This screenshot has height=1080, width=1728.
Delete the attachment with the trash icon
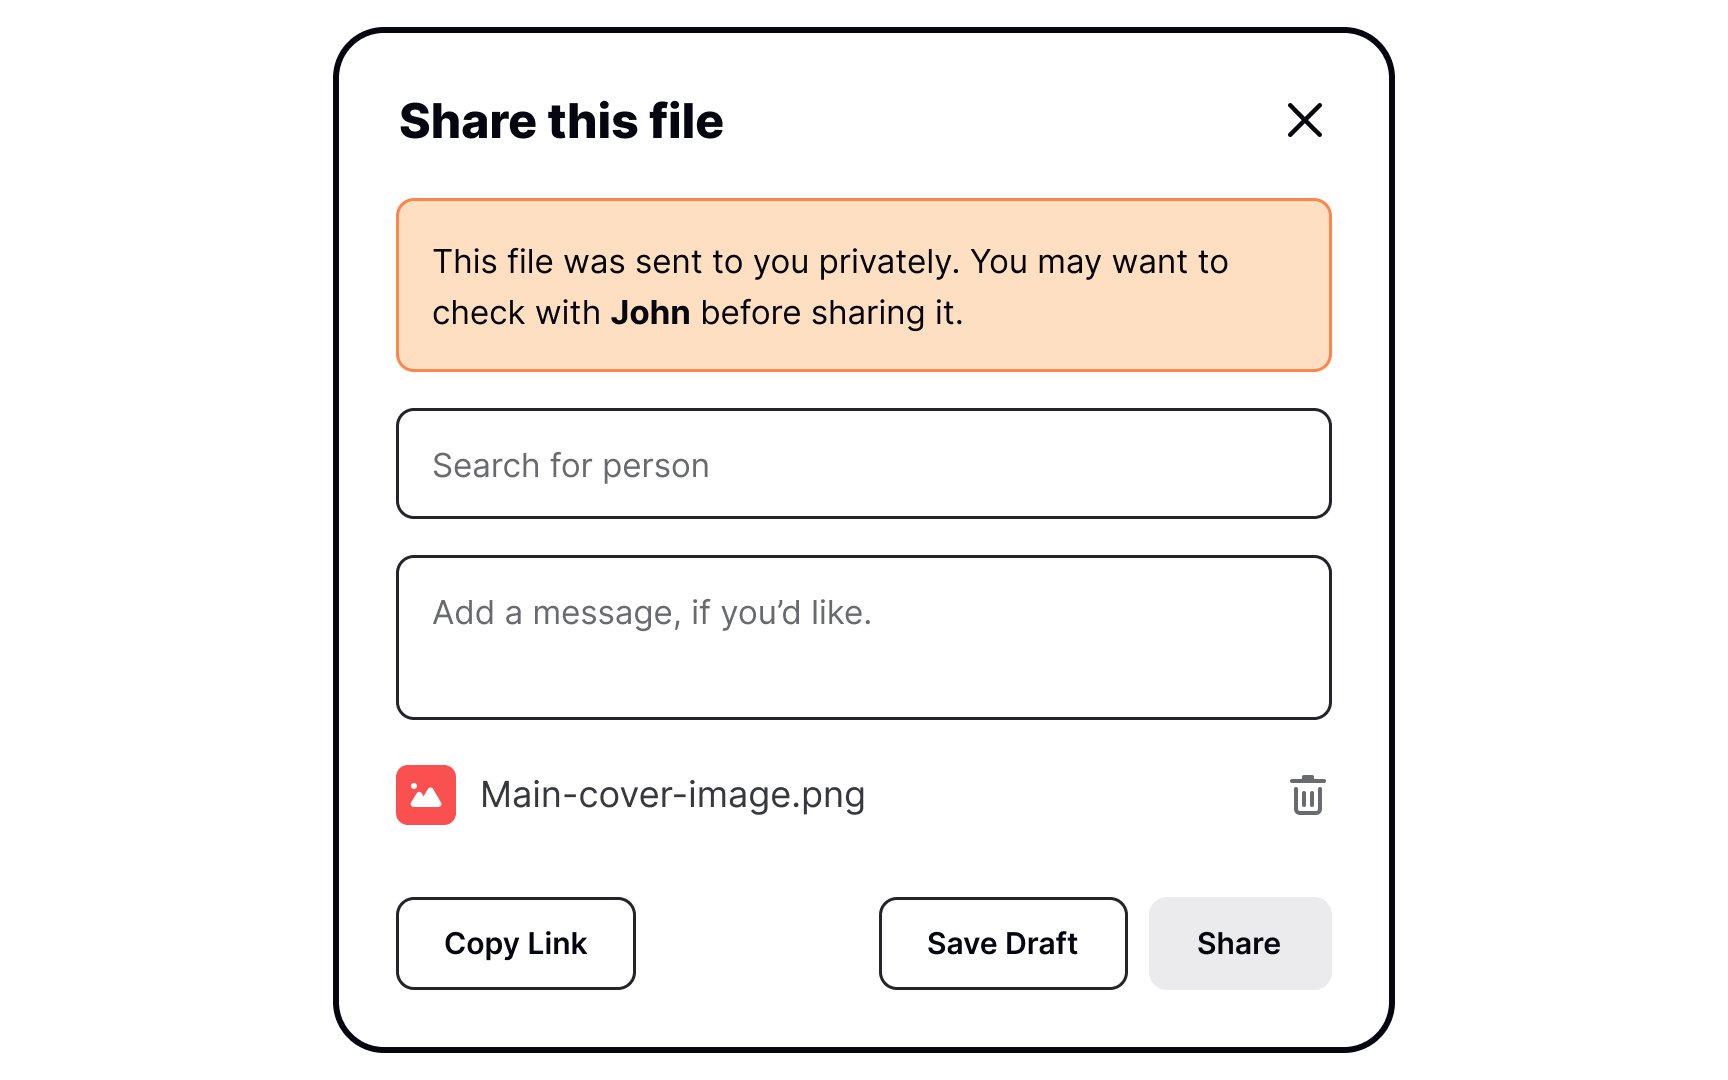click(1307, 795)
